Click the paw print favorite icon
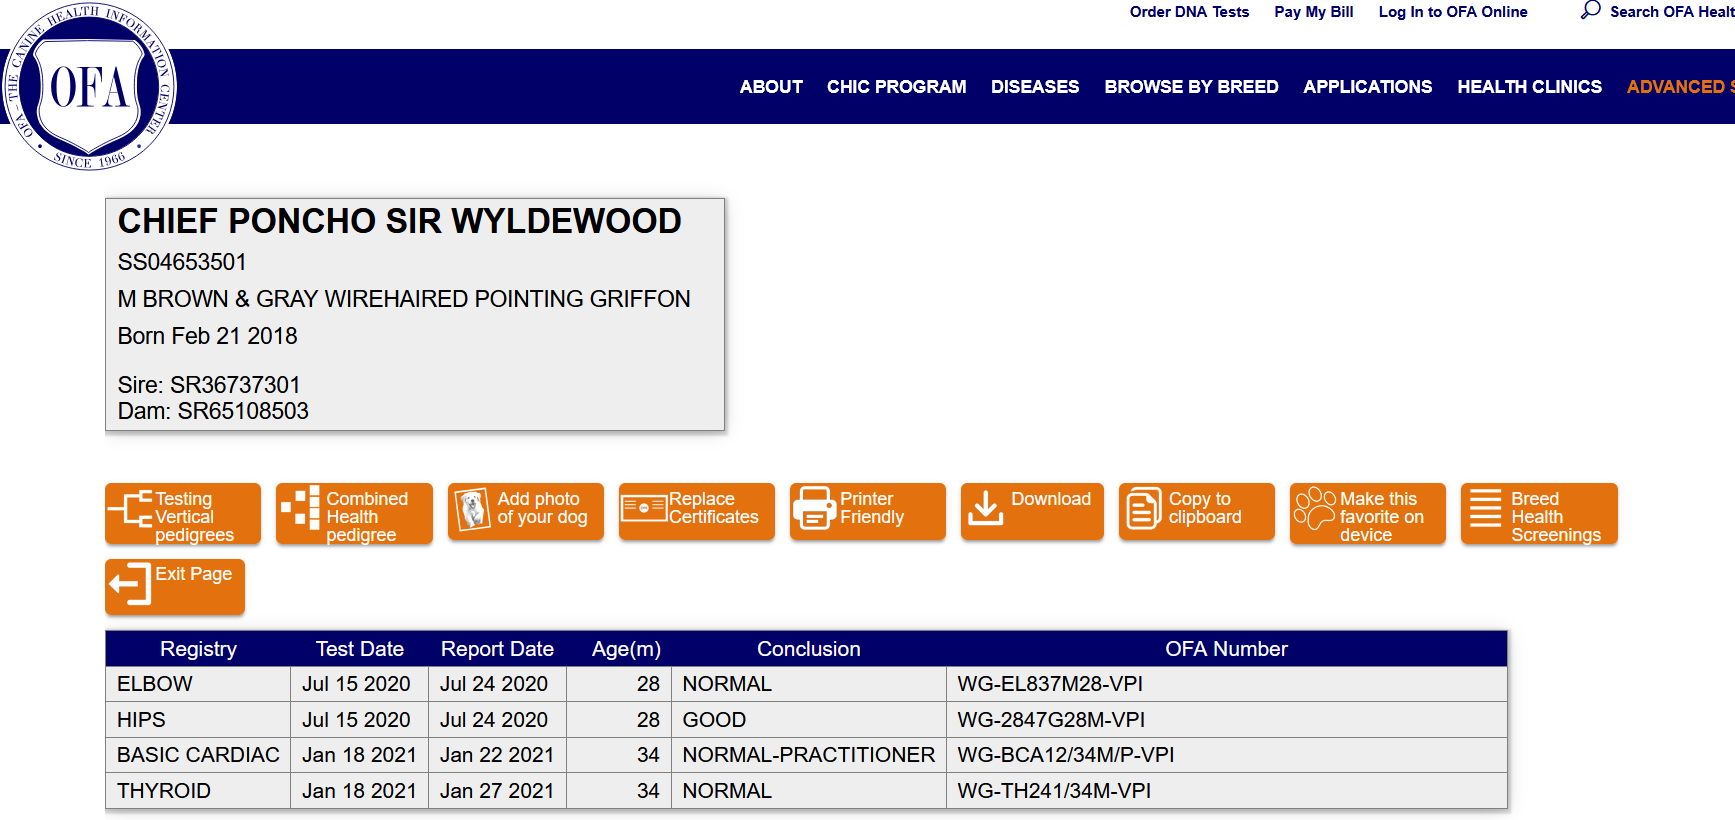Image resolution: width=1735 pixels, height=820 pixels. (1314, 508)
